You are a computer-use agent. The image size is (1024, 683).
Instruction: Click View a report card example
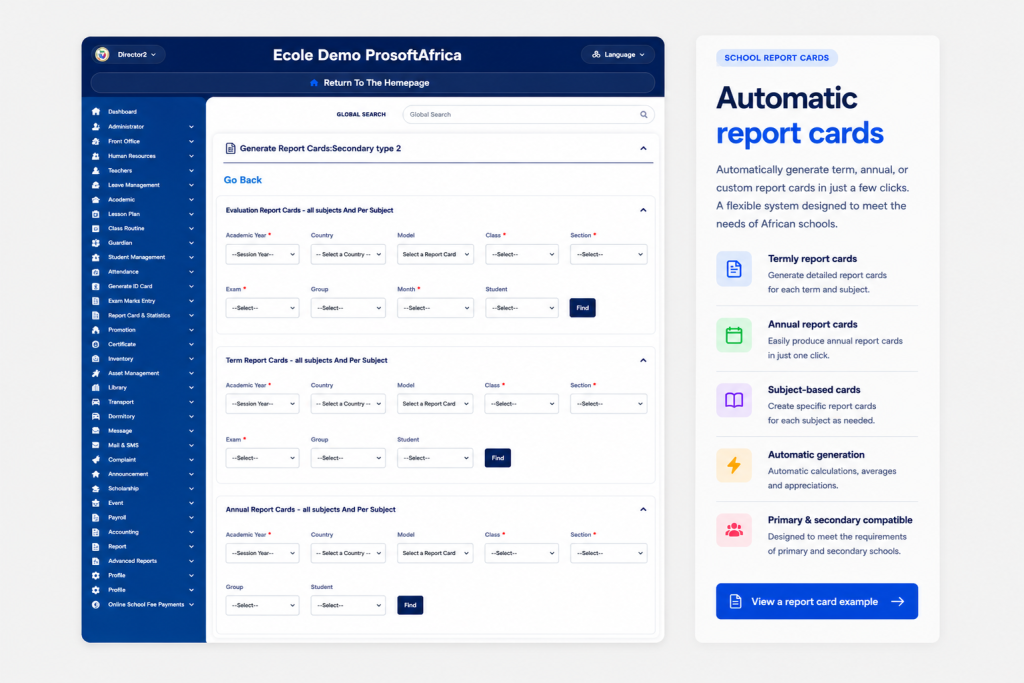[817, 601]
